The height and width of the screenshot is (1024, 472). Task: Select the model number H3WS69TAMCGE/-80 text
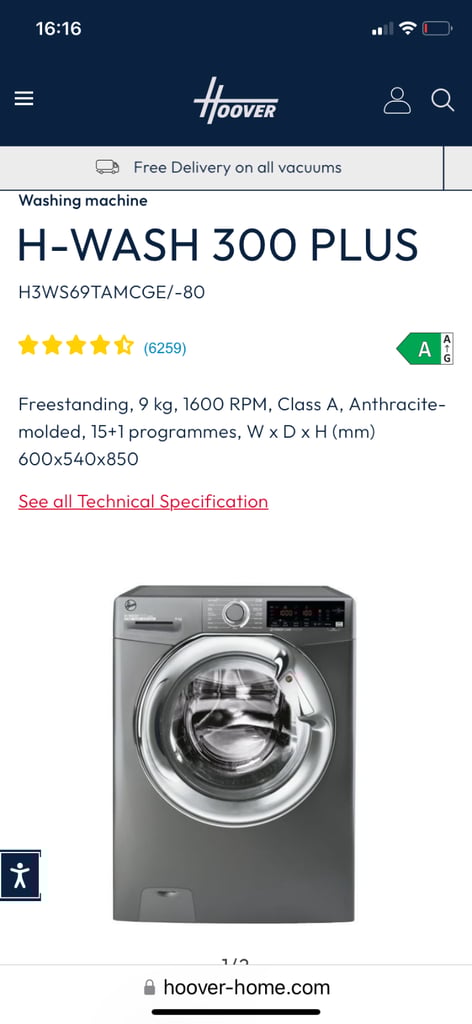point(112,292)
